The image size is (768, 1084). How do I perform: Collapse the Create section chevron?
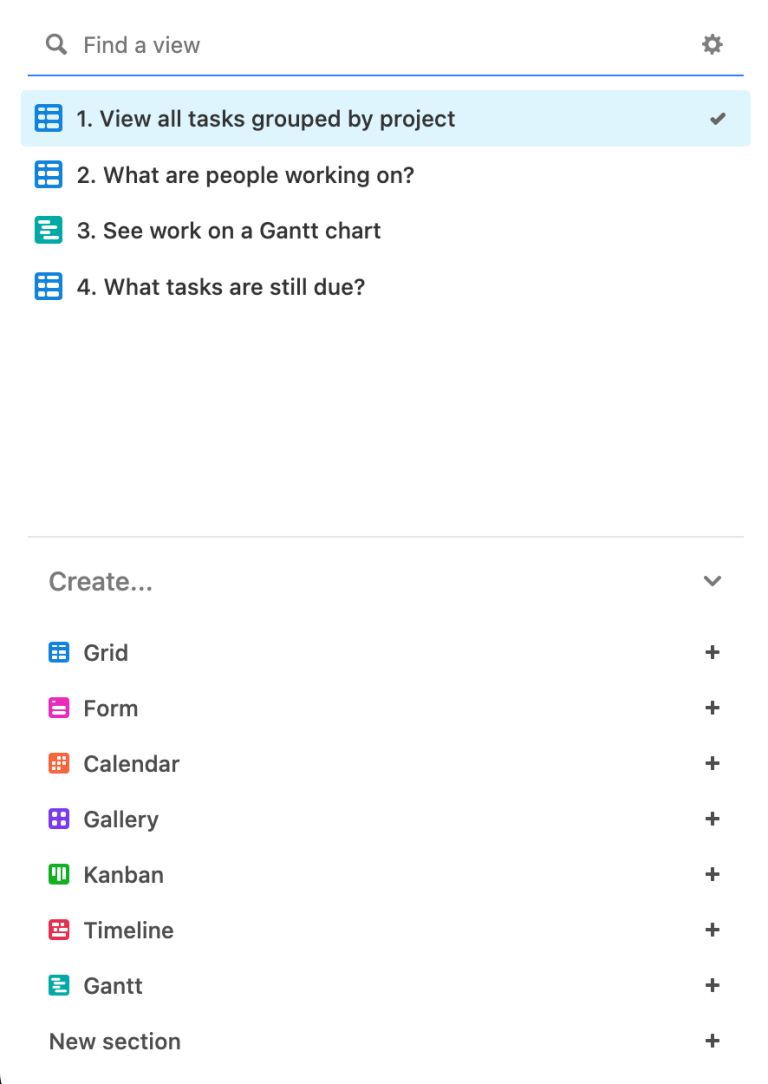pyautogui.click(x=712, y=580)
